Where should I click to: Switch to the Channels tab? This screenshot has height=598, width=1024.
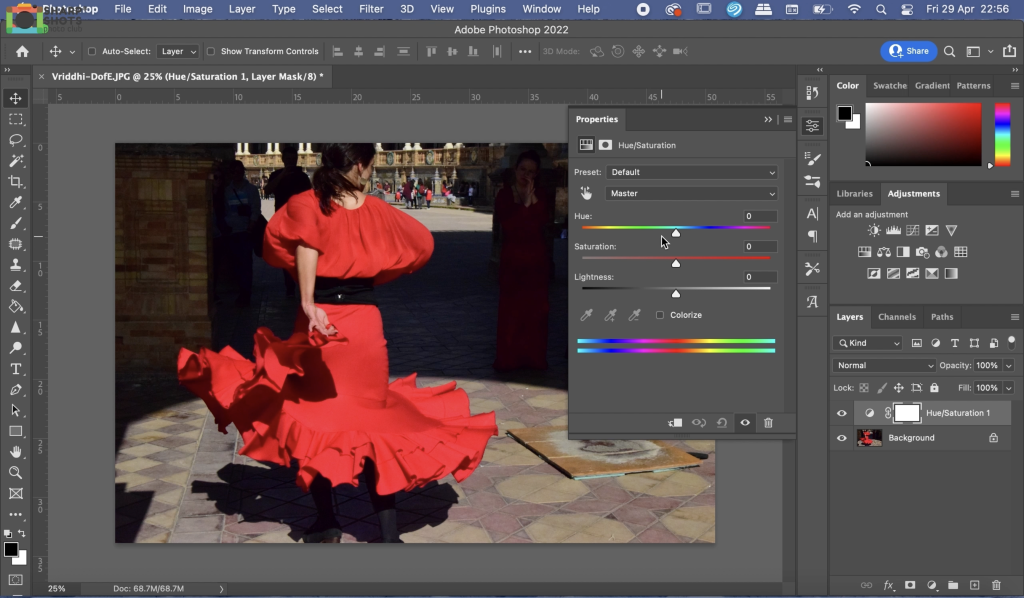tap(896, 317)
